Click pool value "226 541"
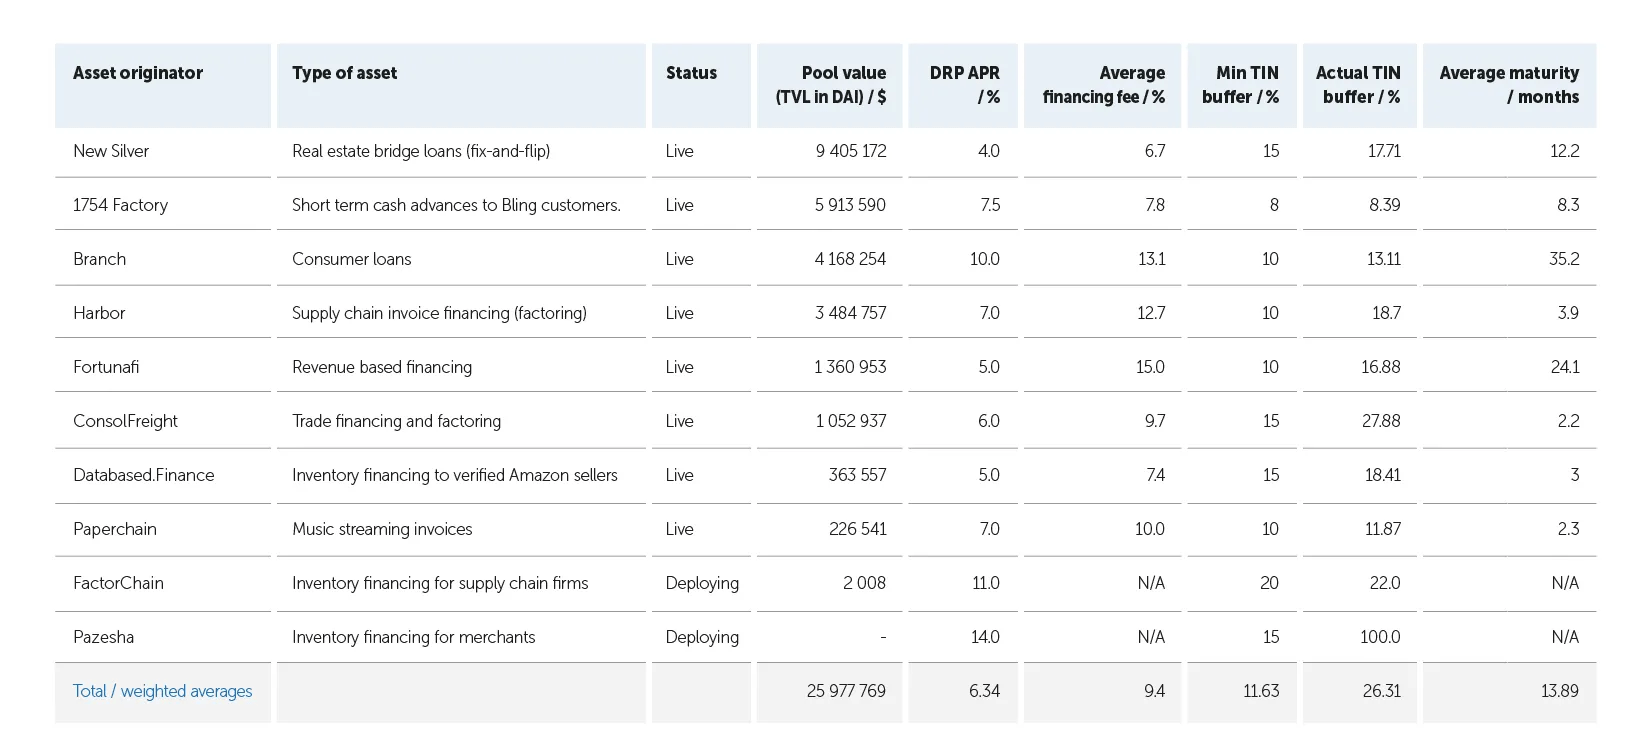Viewport: 1649px width, 743px height. pyautogui.click(x=857, y=529)
